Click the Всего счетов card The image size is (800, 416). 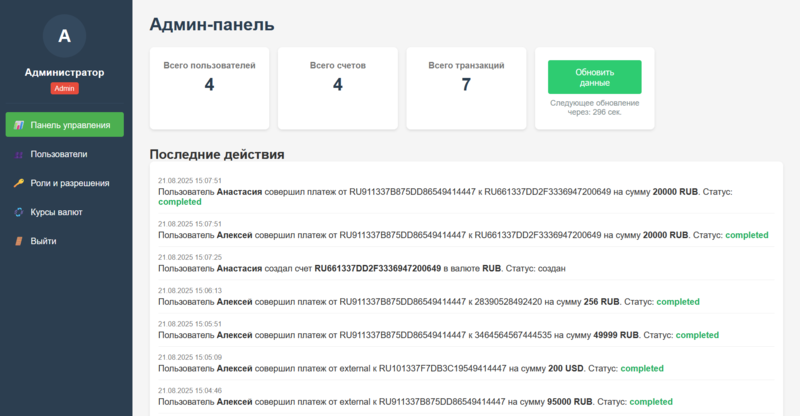338,88
